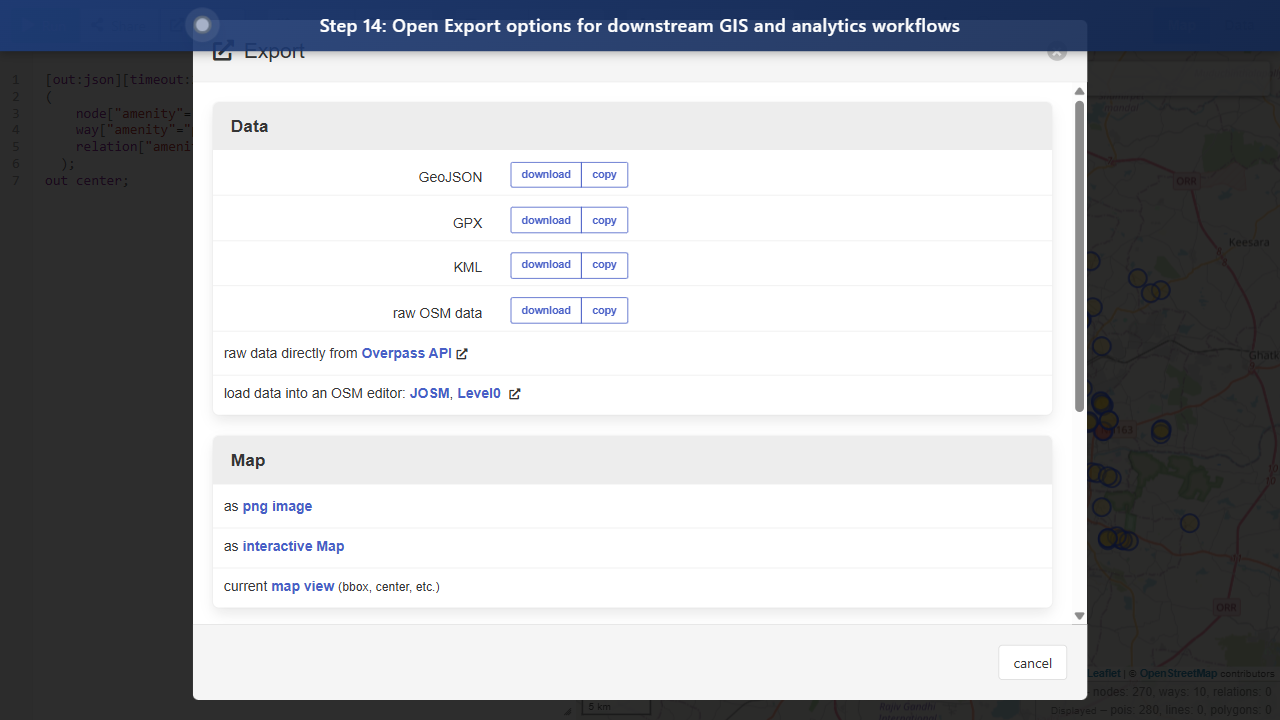The height and width of the screenshot is (720, 1280).
Task: Click the external-link icon beside Overpass API
Action: 461,353
